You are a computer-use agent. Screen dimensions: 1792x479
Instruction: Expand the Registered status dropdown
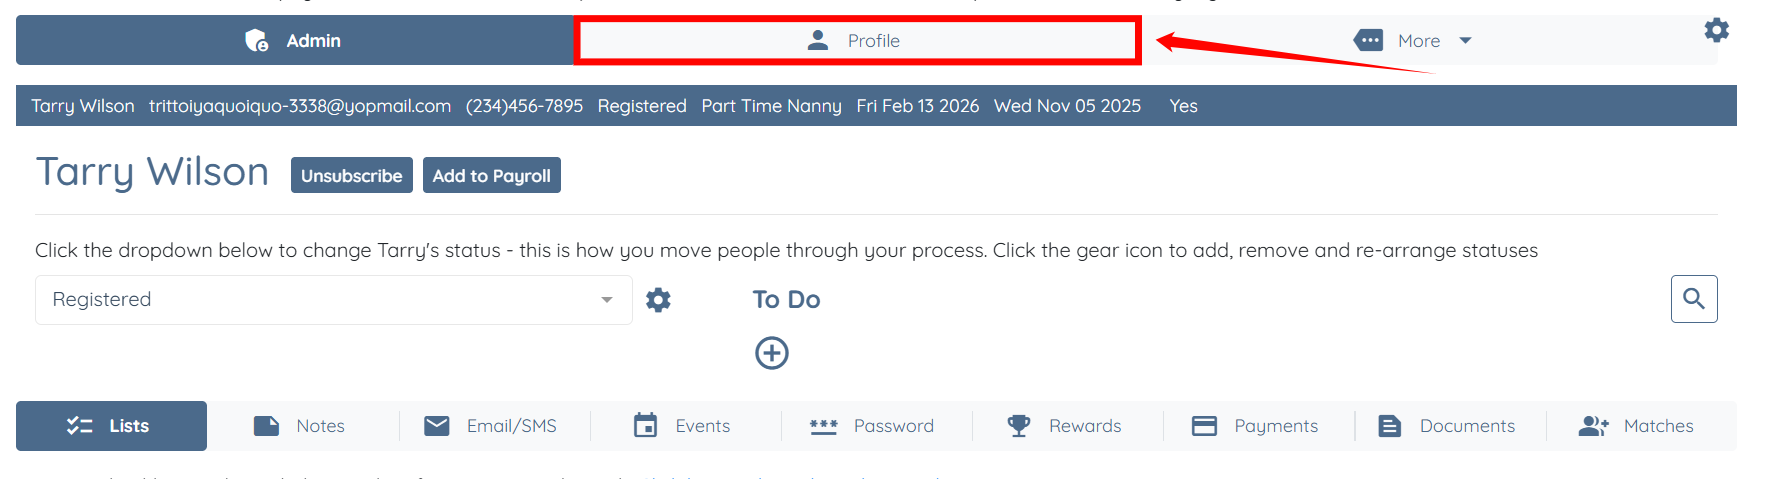click(x=334, y=300)
